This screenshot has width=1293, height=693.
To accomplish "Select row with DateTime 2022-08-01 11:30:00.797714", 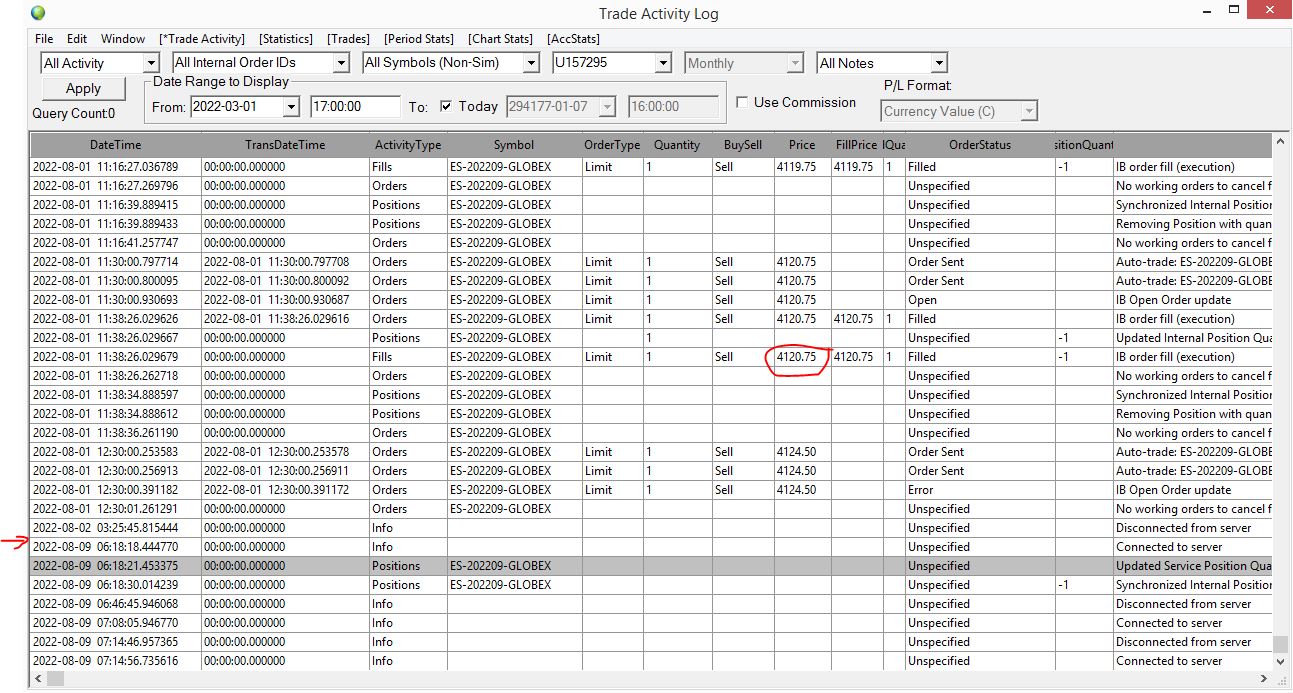I will pyautogui.click(x=651, y=262).
